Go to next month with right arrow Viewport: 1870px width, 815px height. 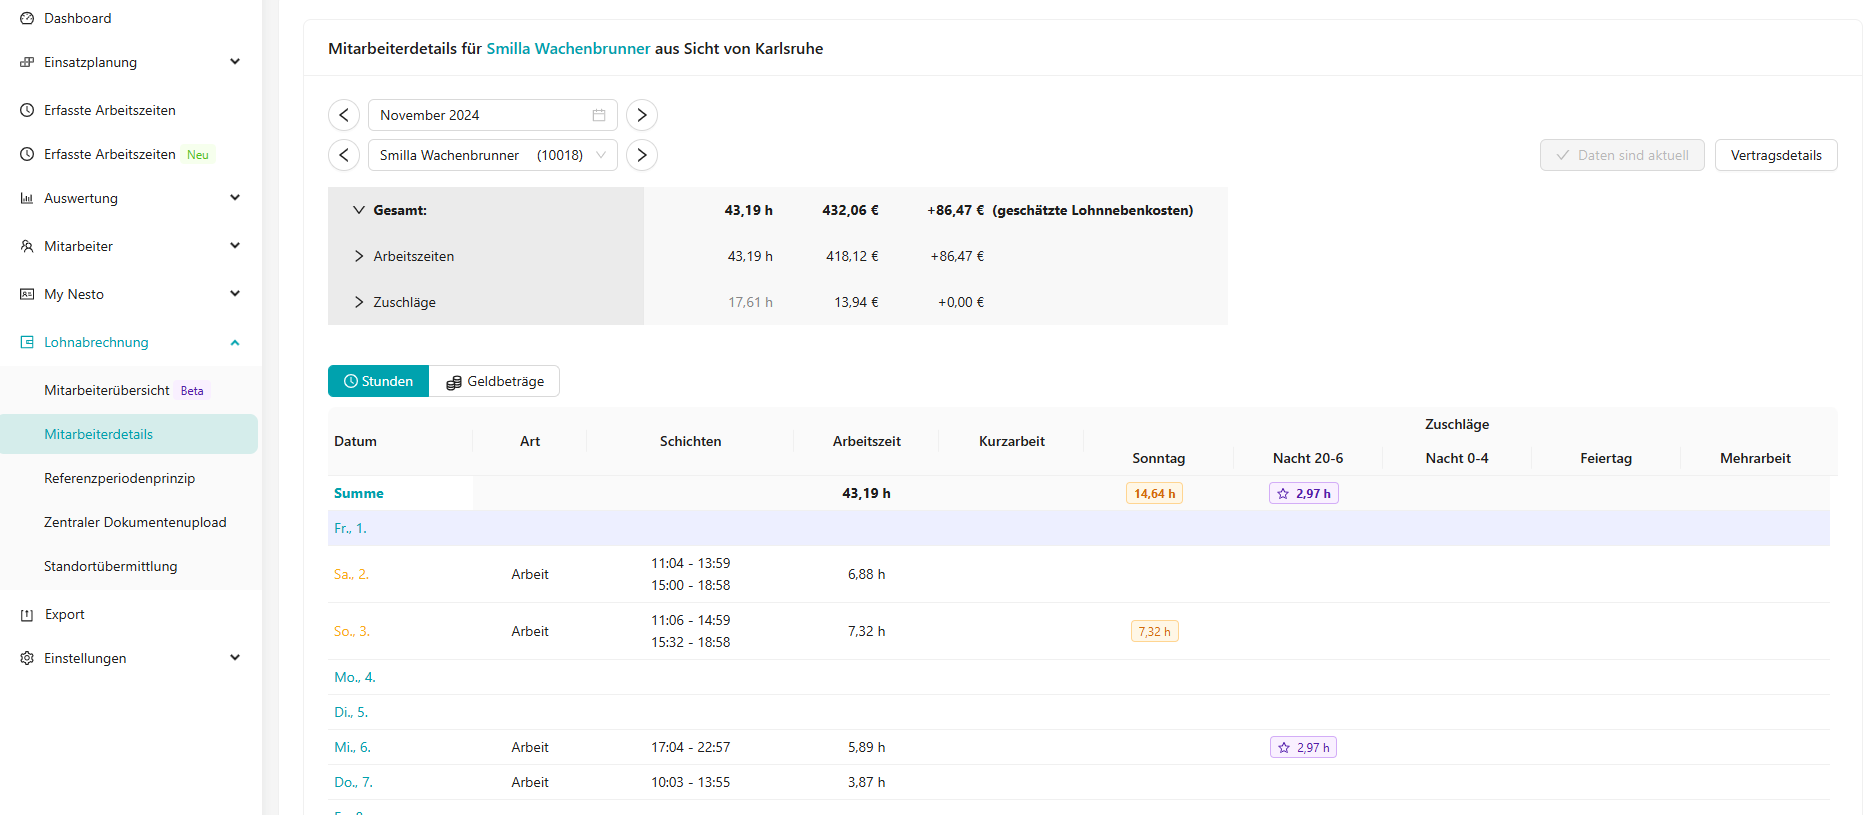click(642, 115)
